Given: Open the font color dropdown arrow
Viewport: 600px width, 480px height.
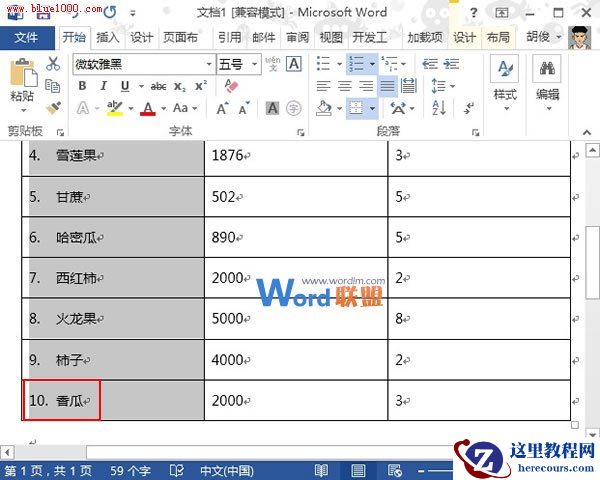Looking at the screenshot, I should 163,109.
